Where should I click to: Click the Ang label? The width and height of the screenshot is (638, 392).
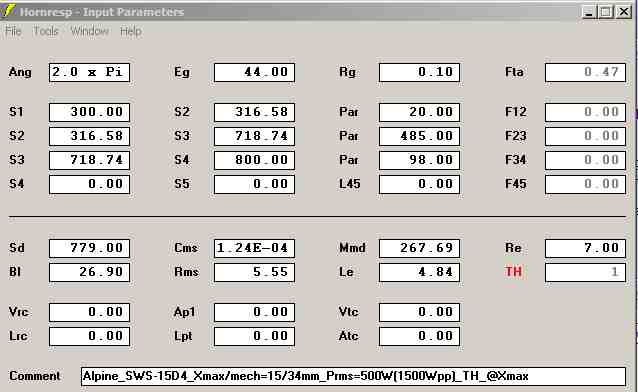(20, 72)
